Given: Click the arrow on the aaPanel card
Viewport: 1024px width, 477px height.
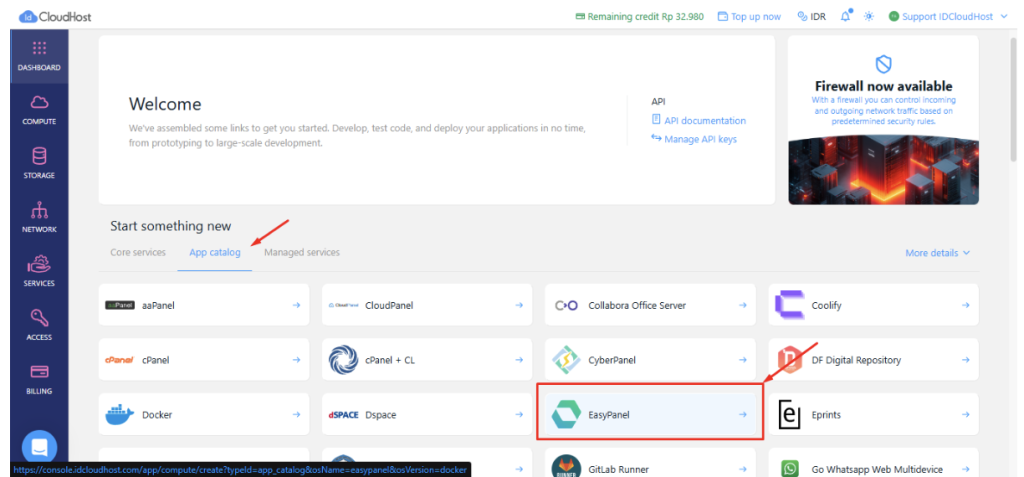Looking at the screenshot, I should [296, 305].
